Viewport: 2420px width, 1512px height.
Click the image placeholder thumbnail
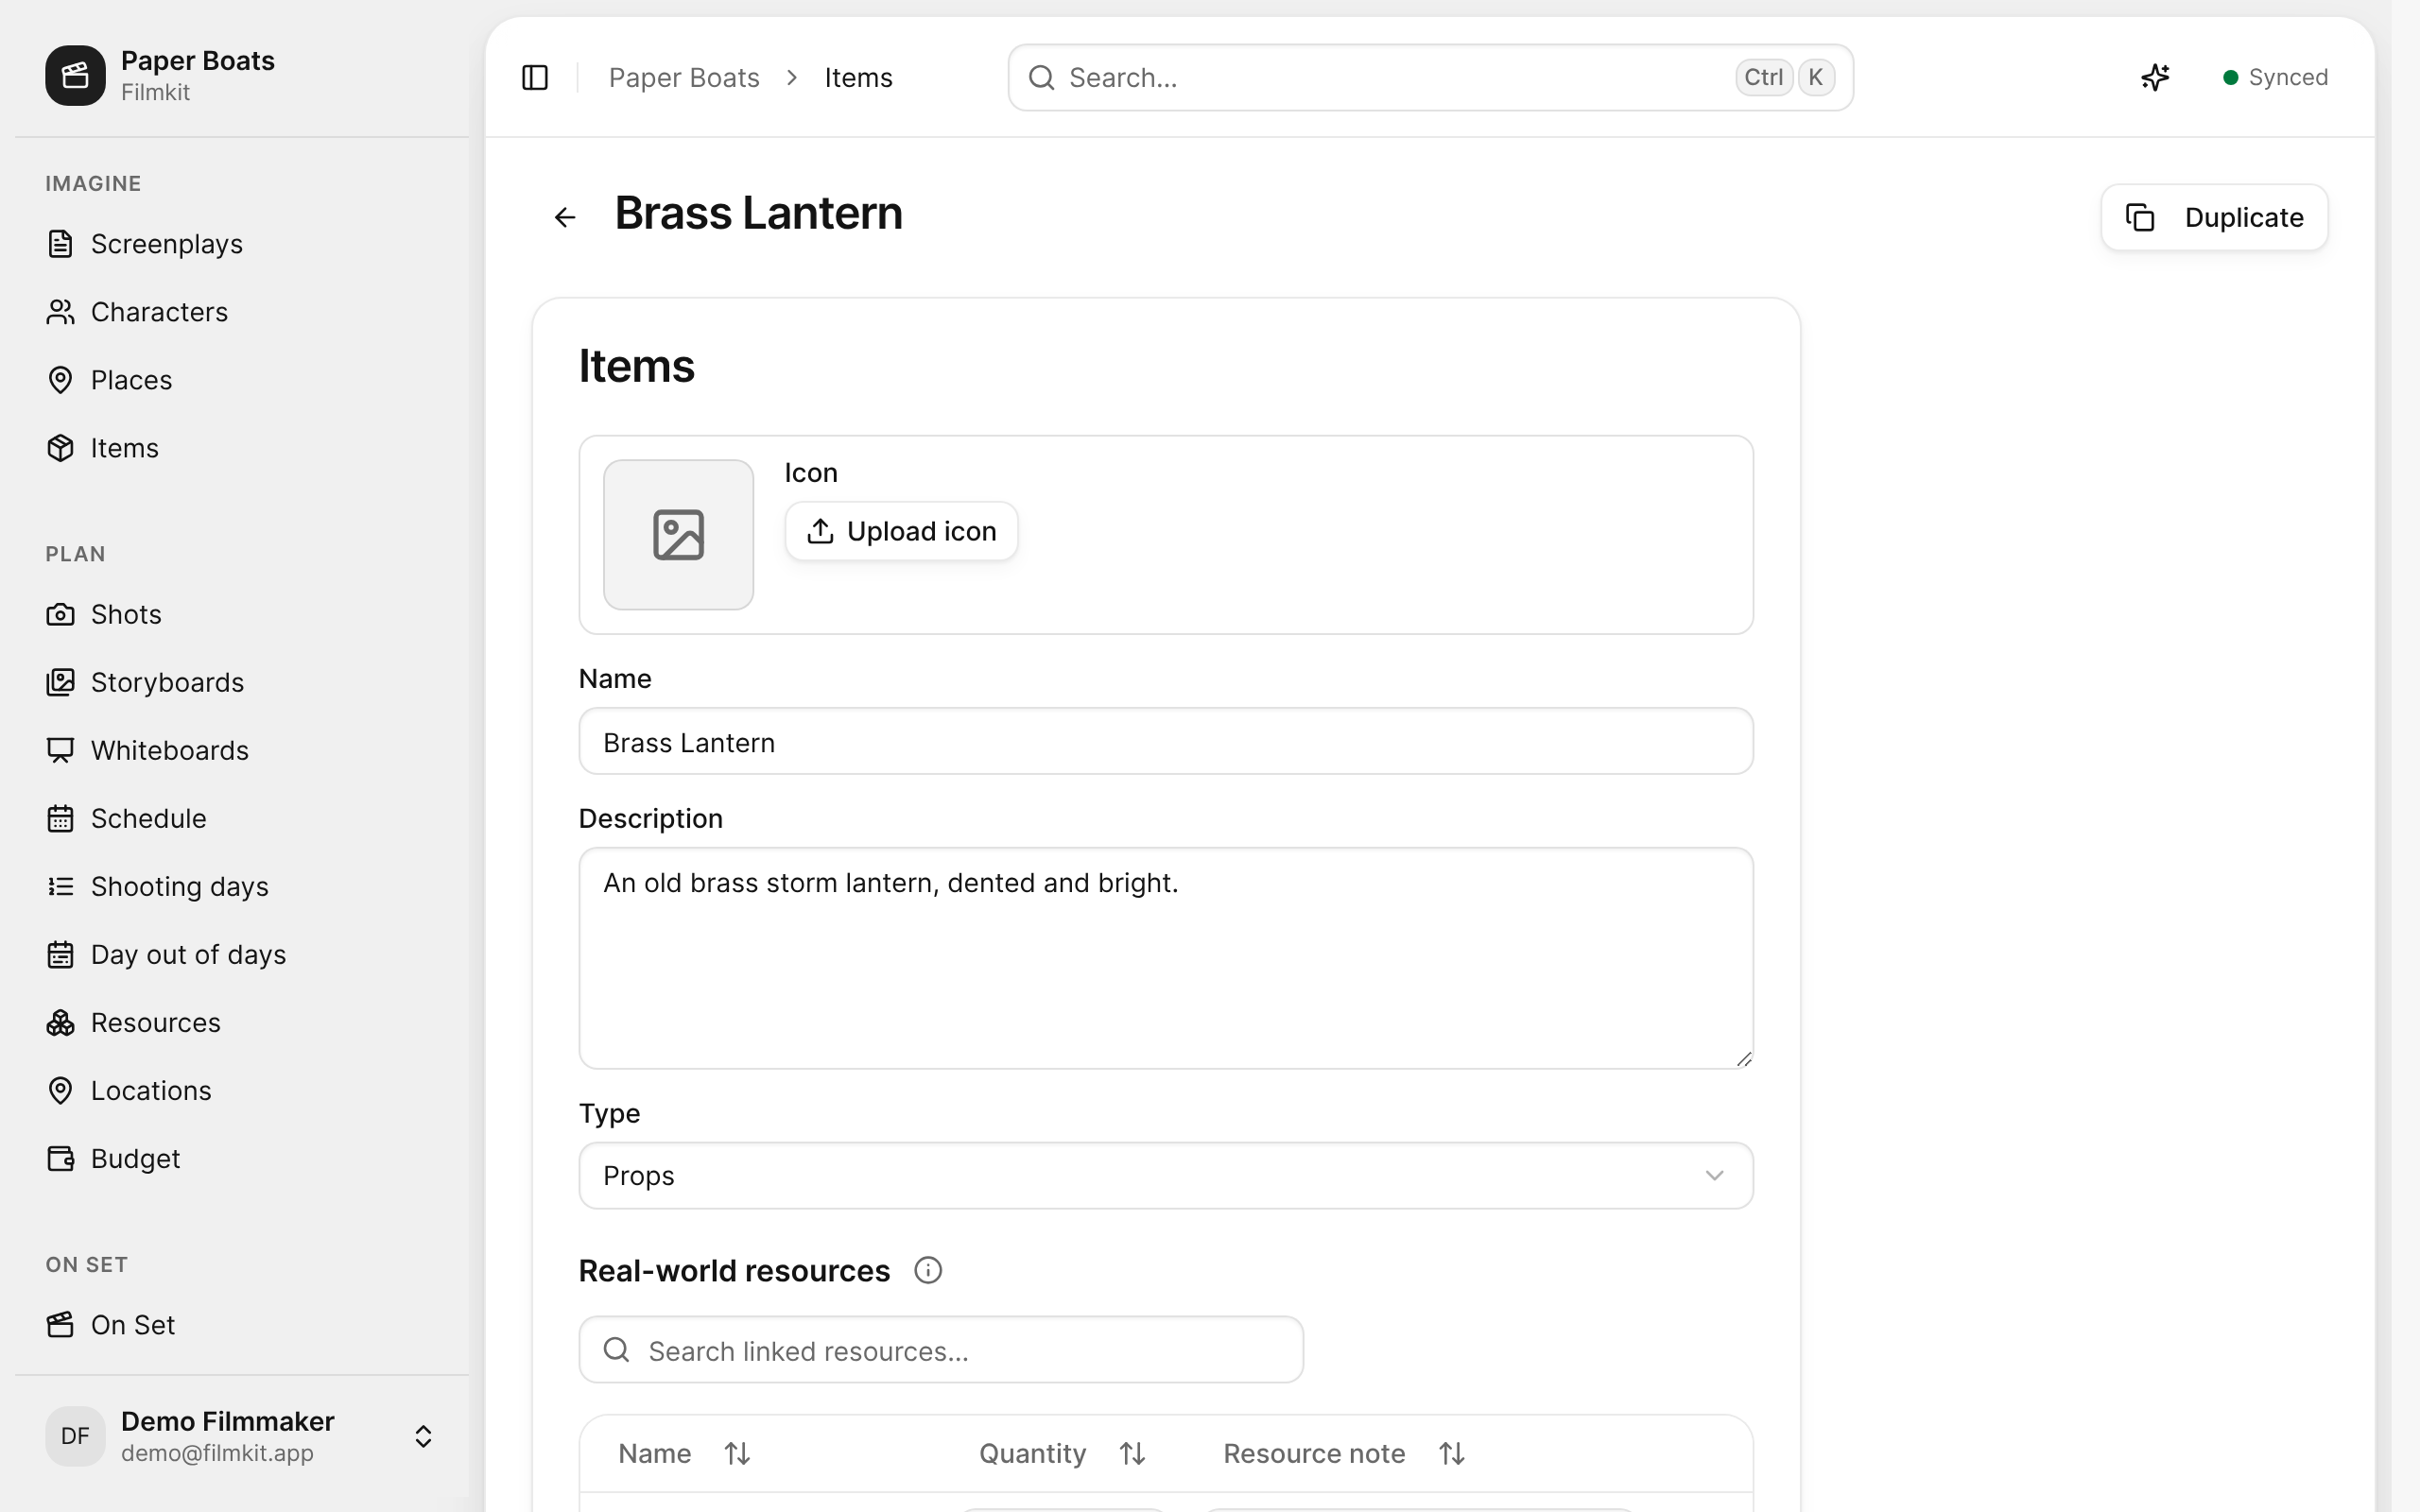678,534
